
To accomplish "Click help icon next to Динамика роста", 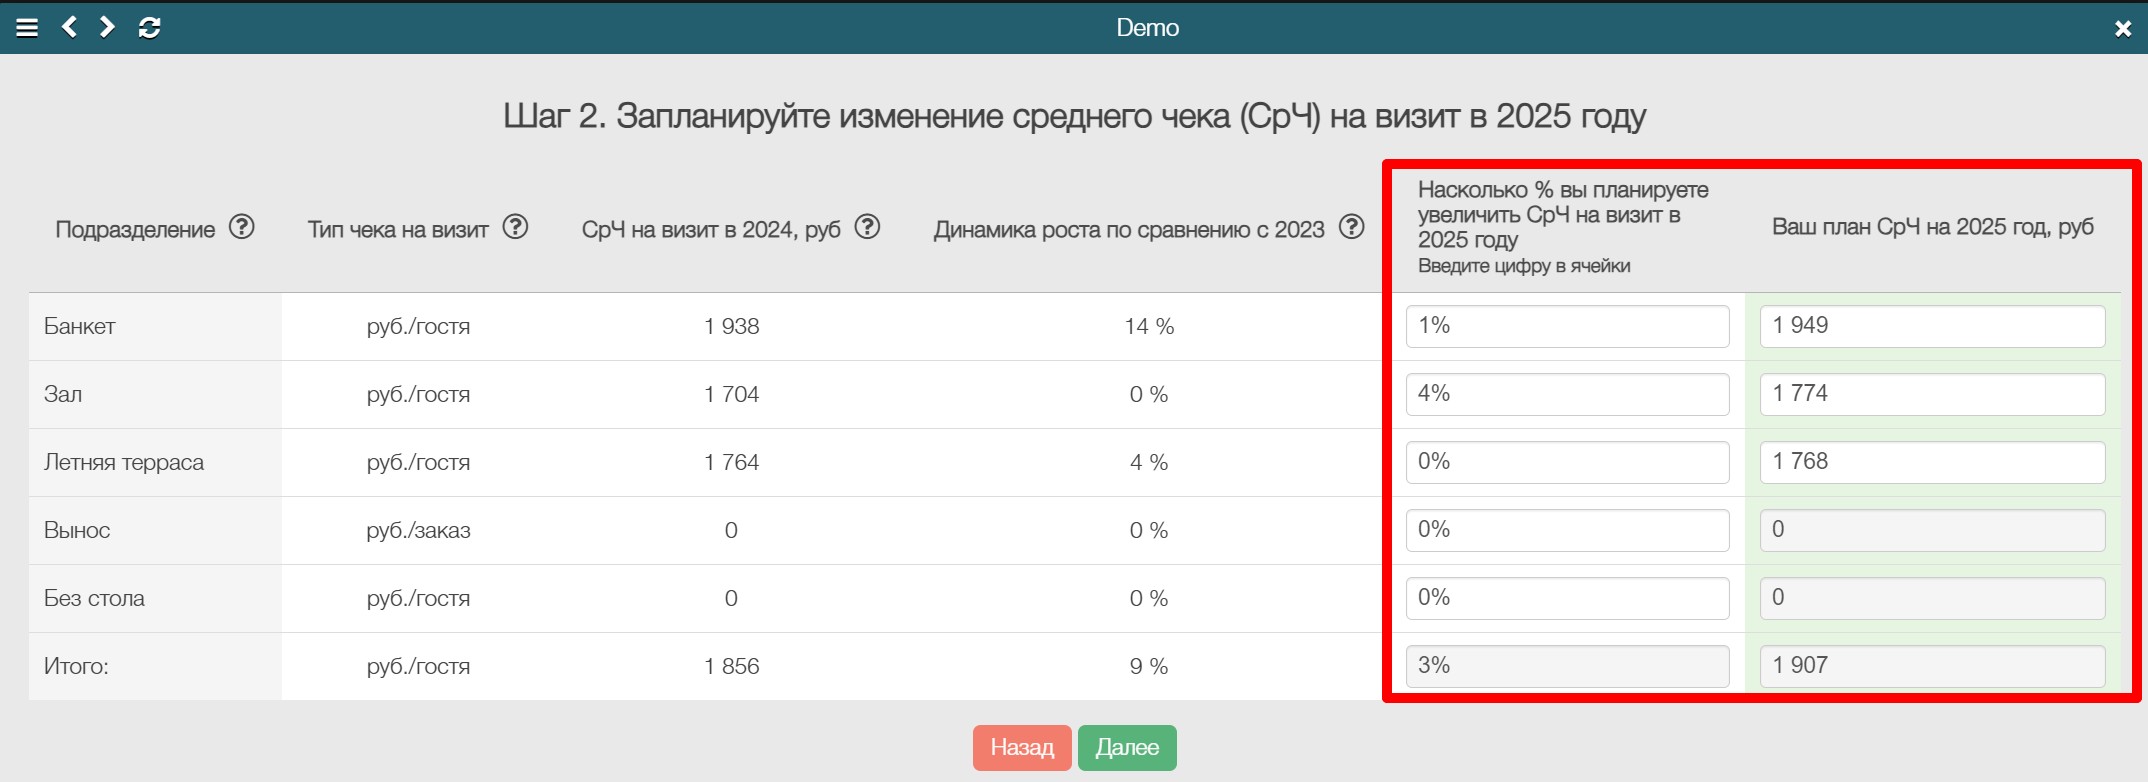I will tap(1352, 227).
